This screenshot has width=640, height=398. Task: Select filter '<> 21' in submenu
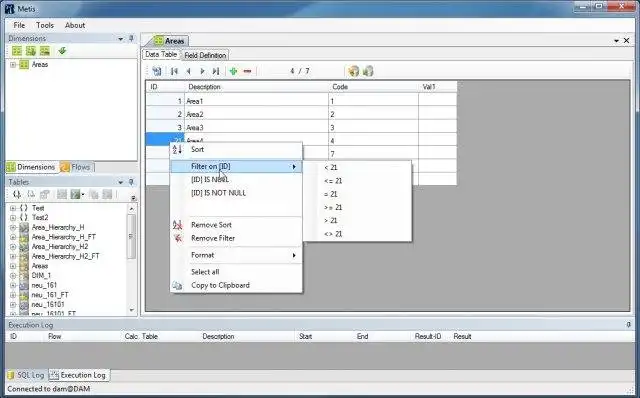coord(358,234)
